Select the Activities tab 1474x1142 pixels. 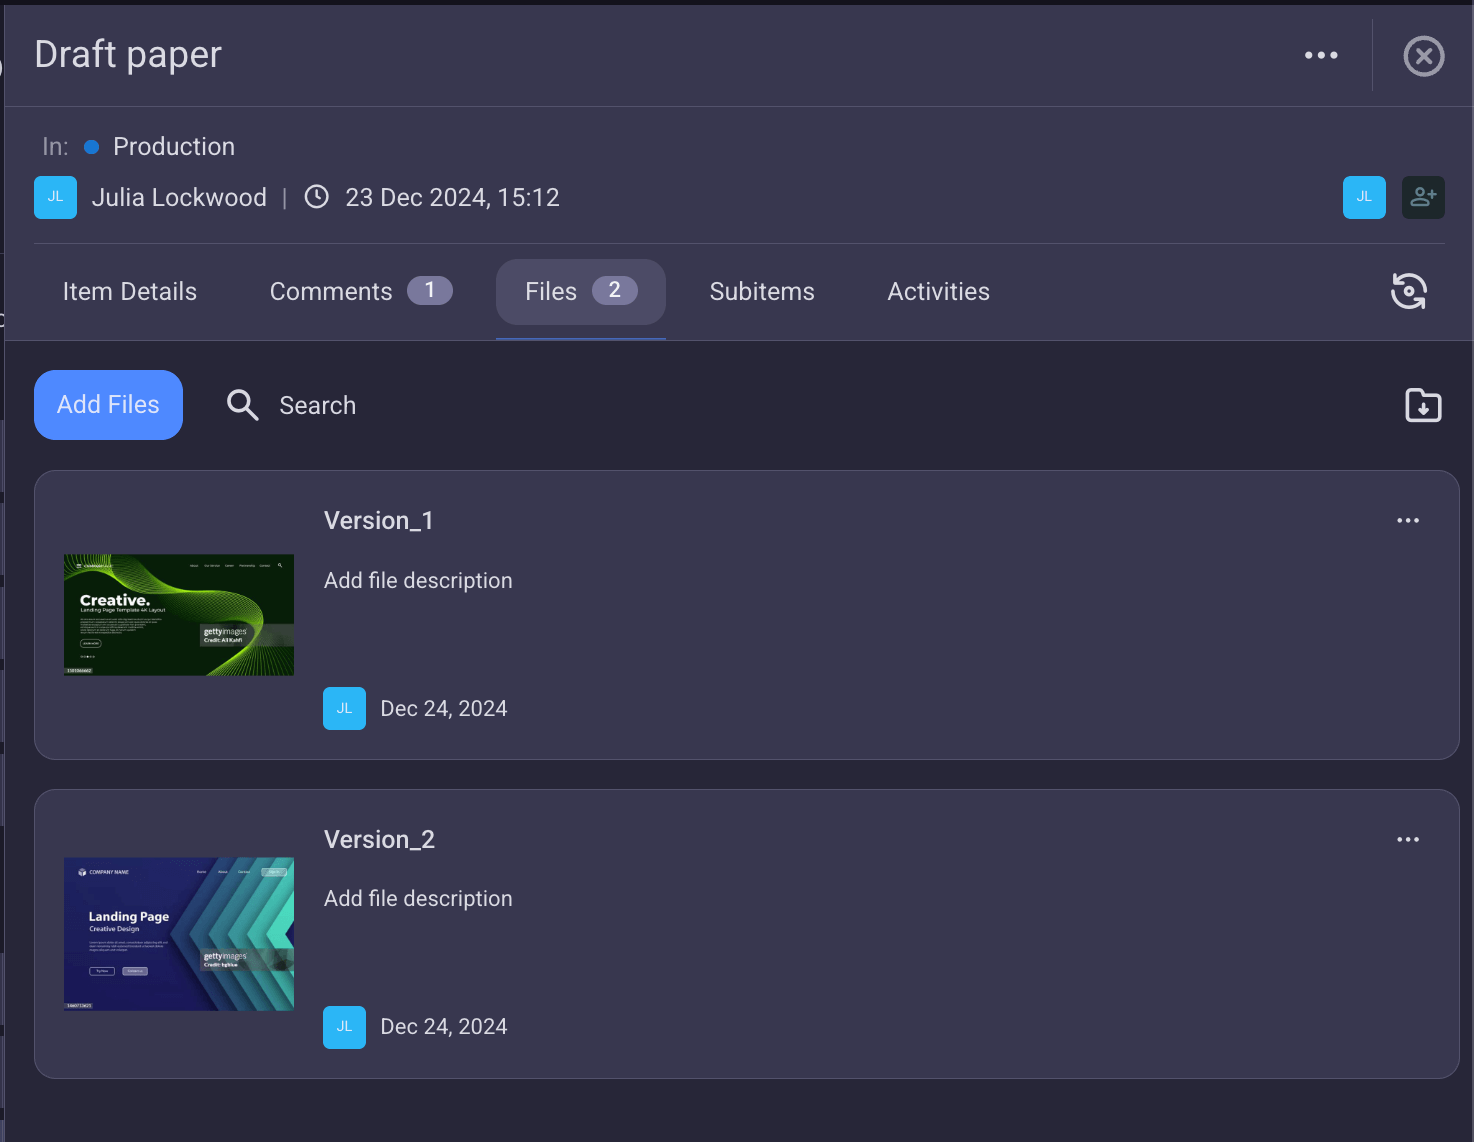click(937, 291)
